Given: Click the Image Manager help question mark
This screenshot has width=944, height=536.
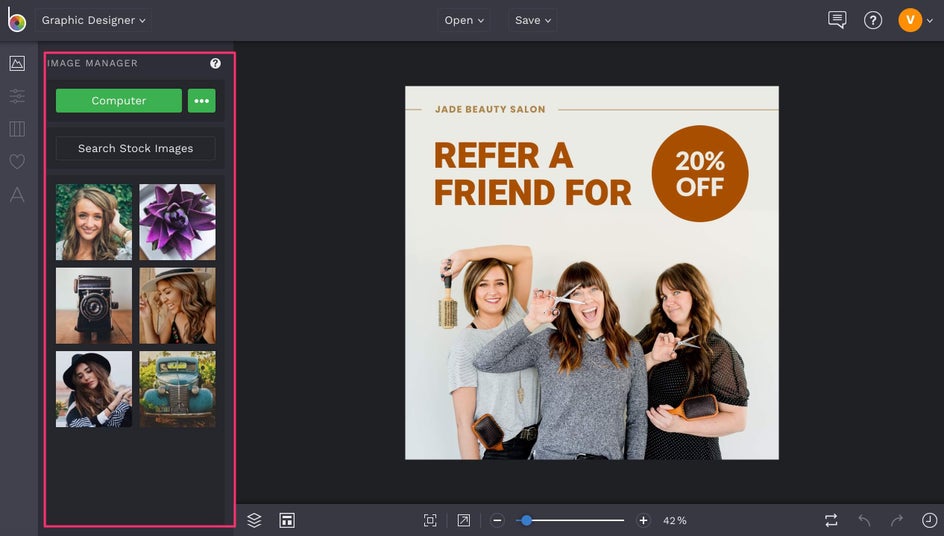Looking at the screenshot, I should 215,63.
